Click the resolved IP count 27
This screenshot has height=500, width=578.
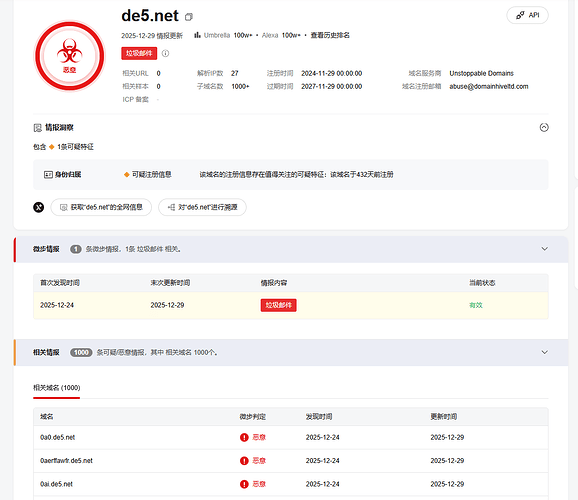pos(234,73)
